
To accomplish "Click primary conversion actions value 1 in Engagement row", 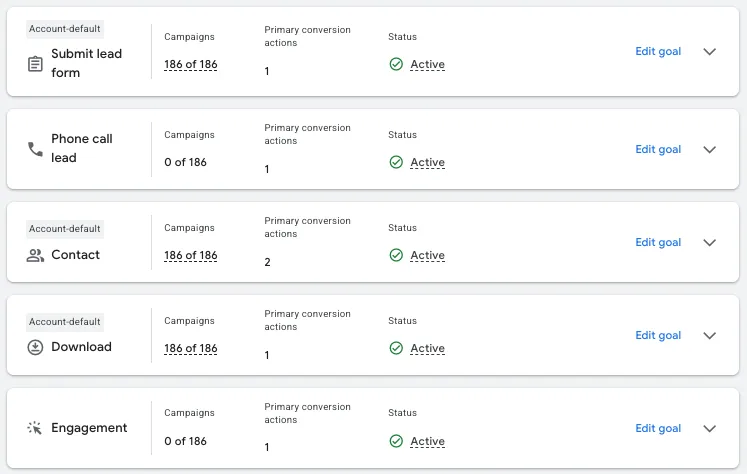I will tap(267, 447).
